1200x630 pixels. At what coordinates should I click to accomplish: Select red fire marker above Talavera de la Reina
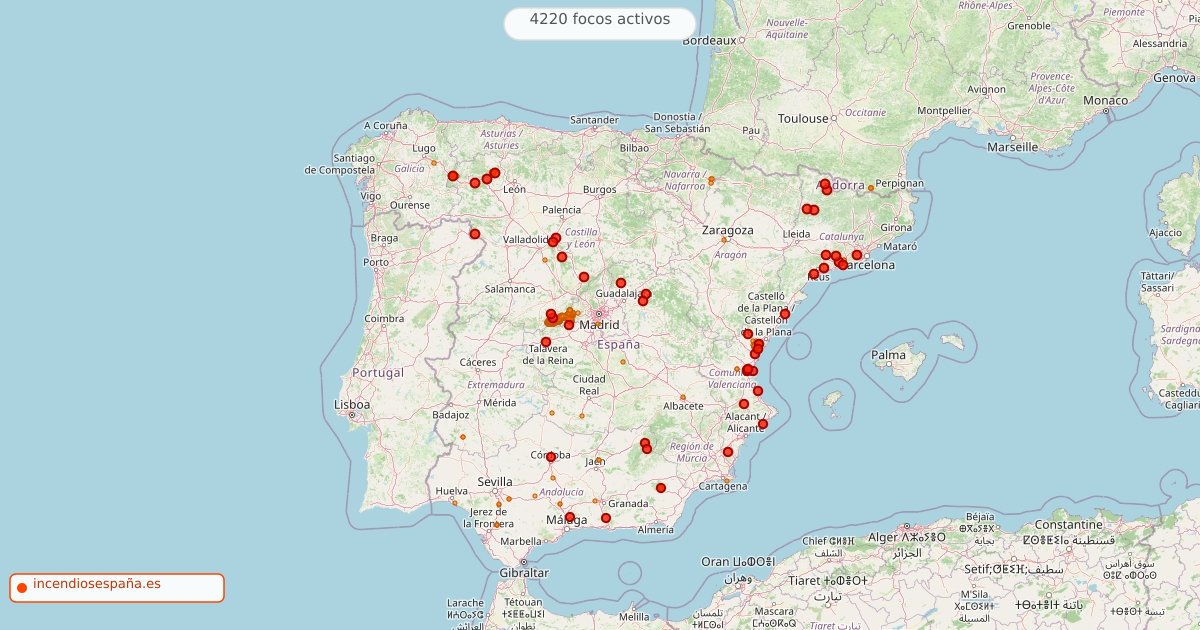point(546,342)
